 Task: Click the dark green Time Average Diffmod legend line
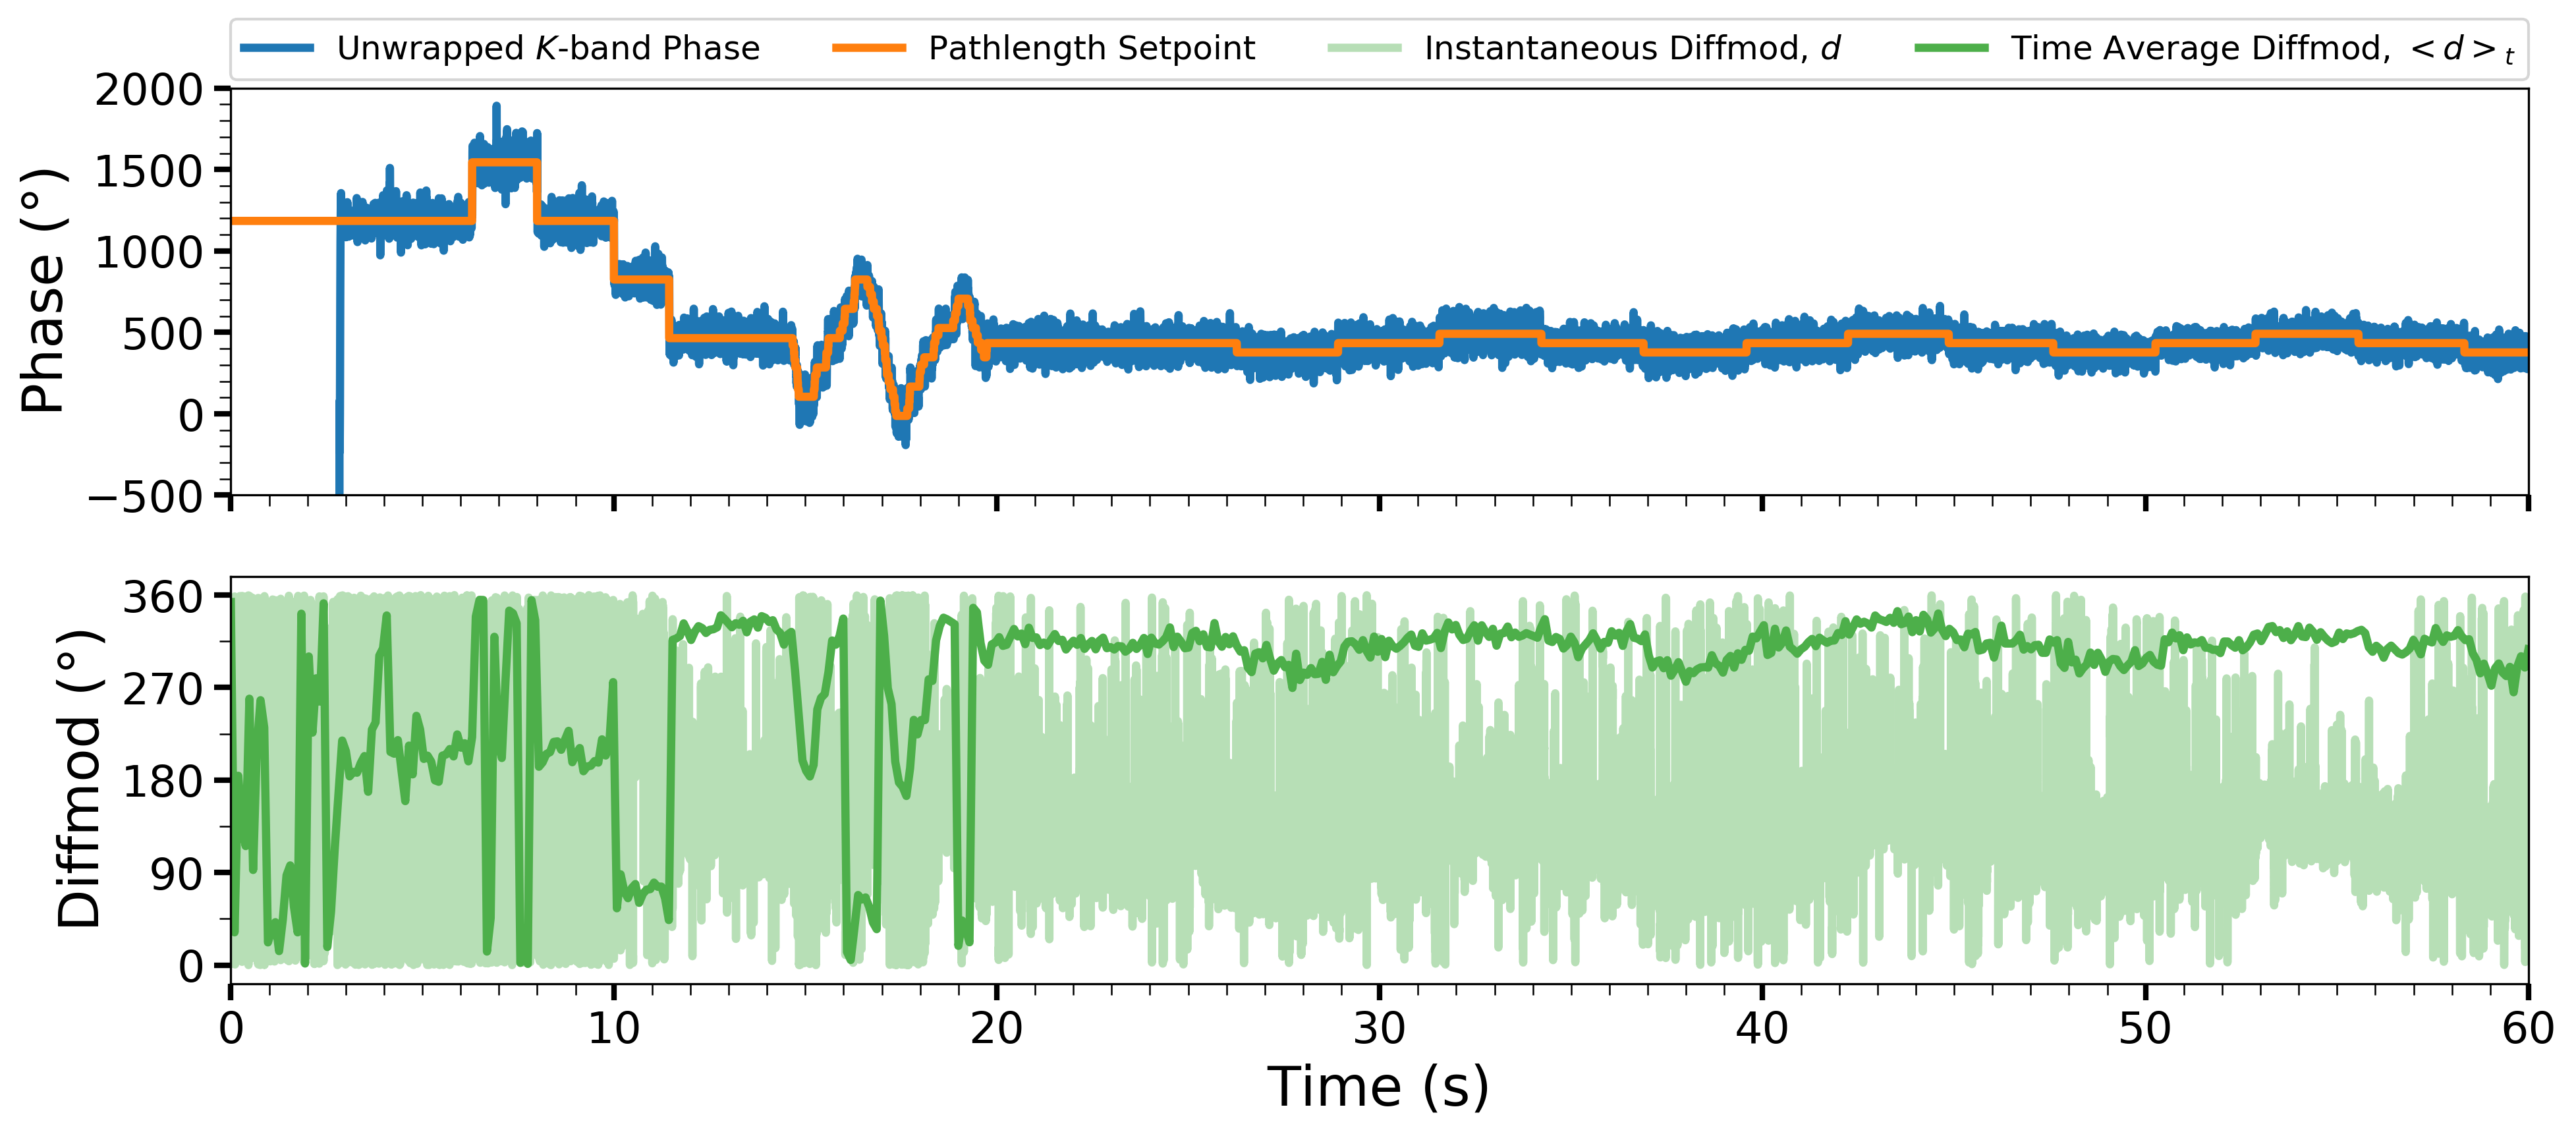1951,48
